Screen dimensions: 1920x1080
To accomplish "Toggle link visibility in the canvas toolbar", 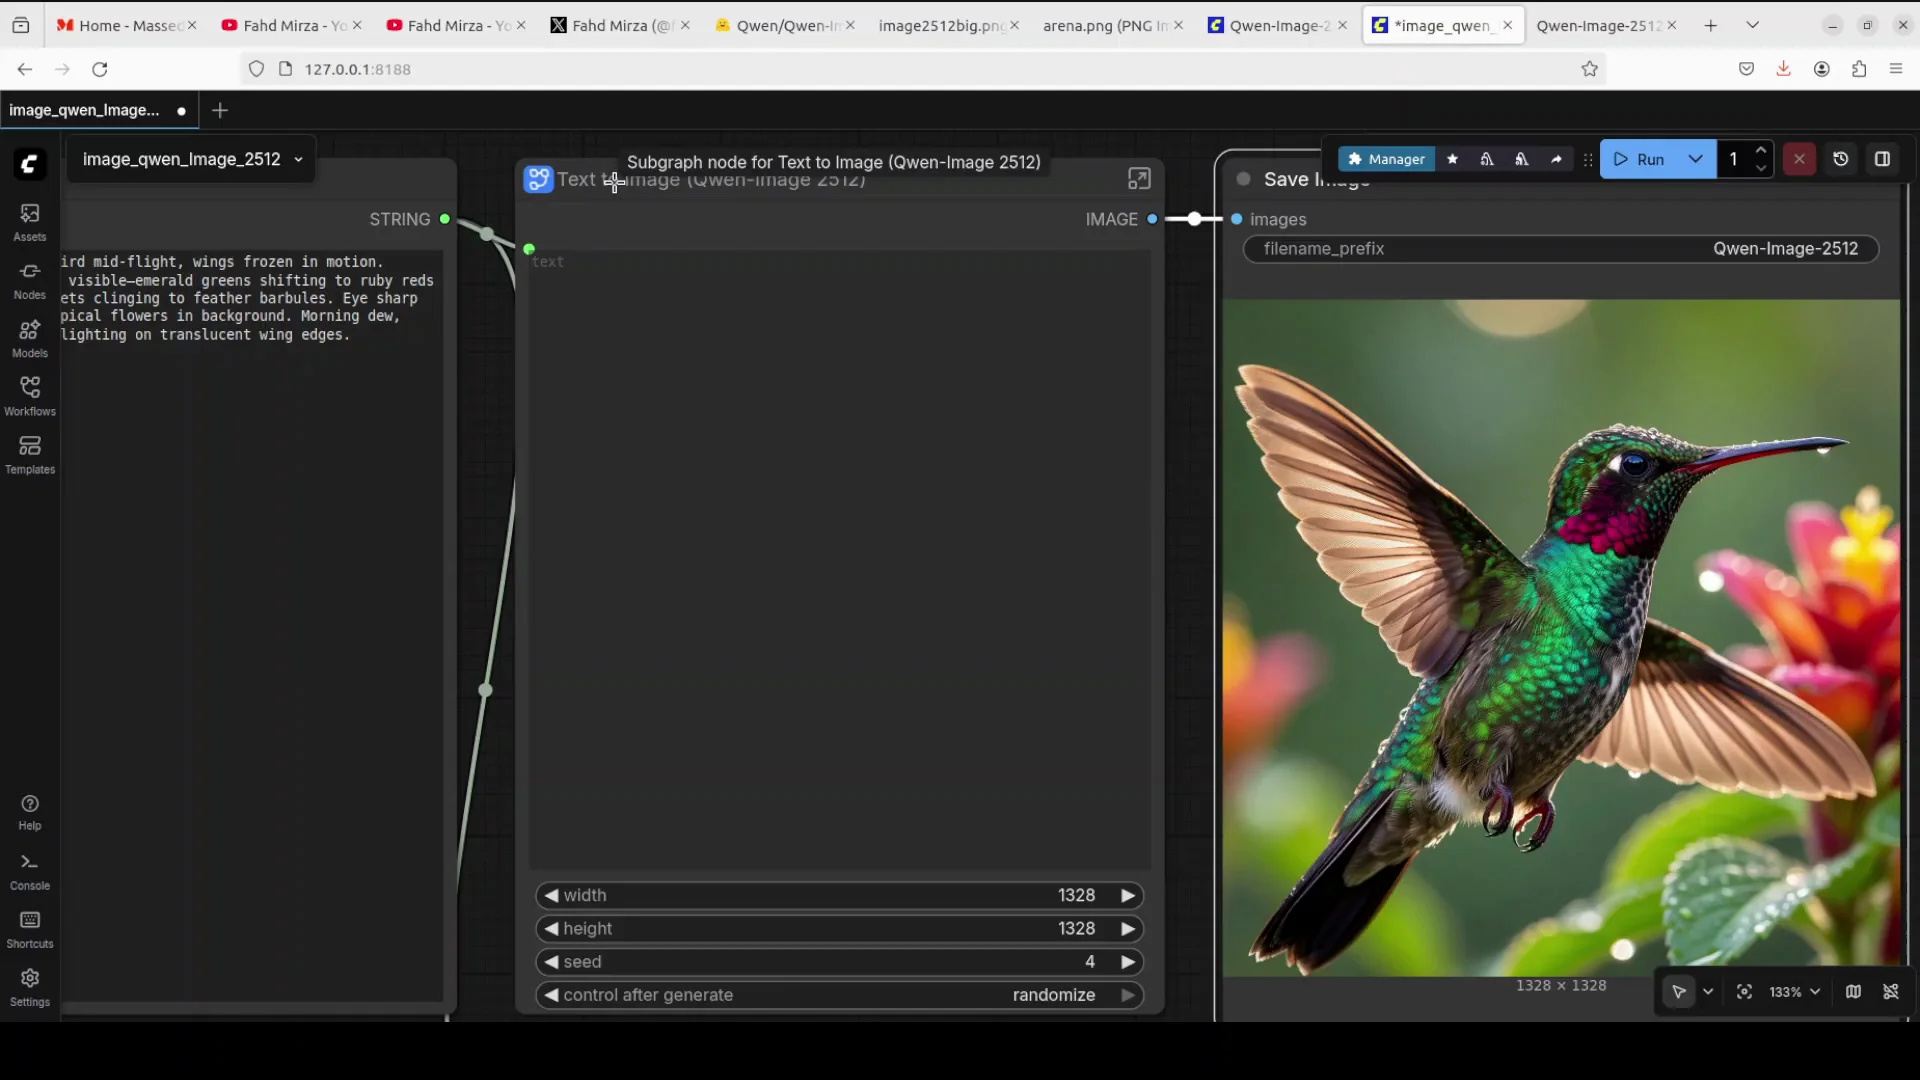I will [1893, 992].
